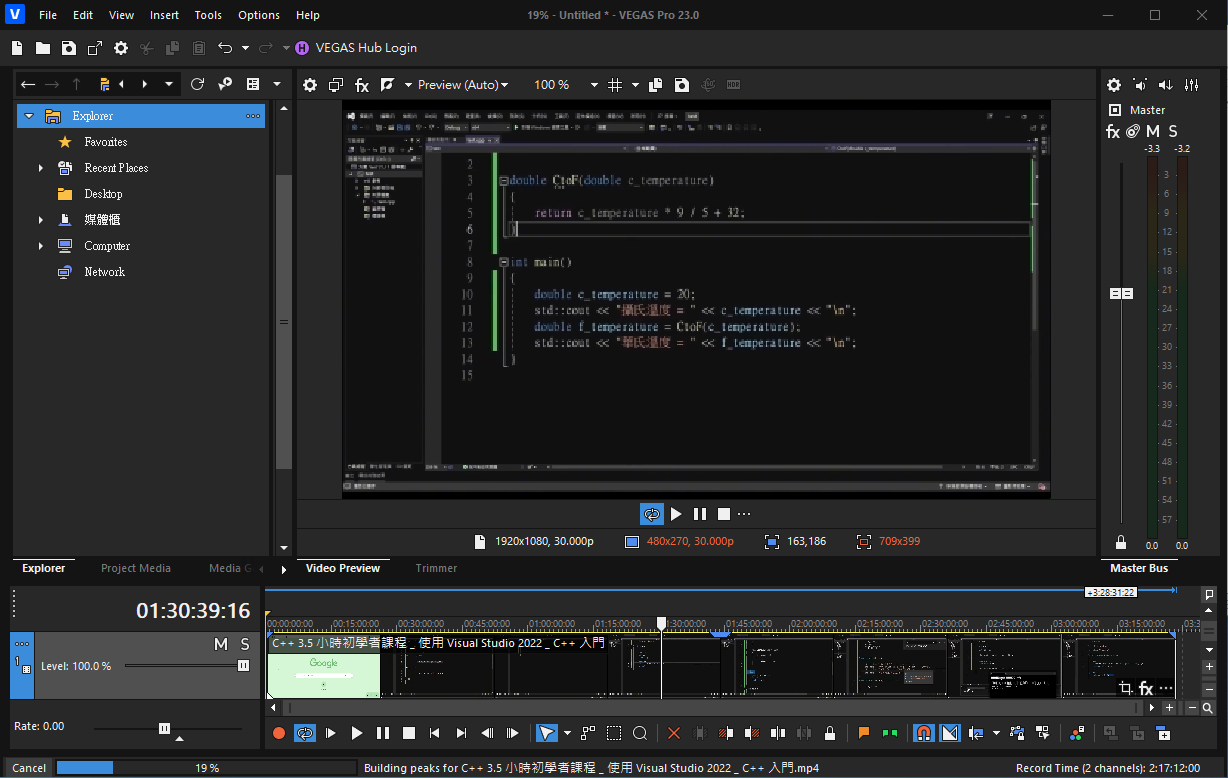Toggle the preview overlays grid icon
The image size is (1228, 778).
coord(615,85)
